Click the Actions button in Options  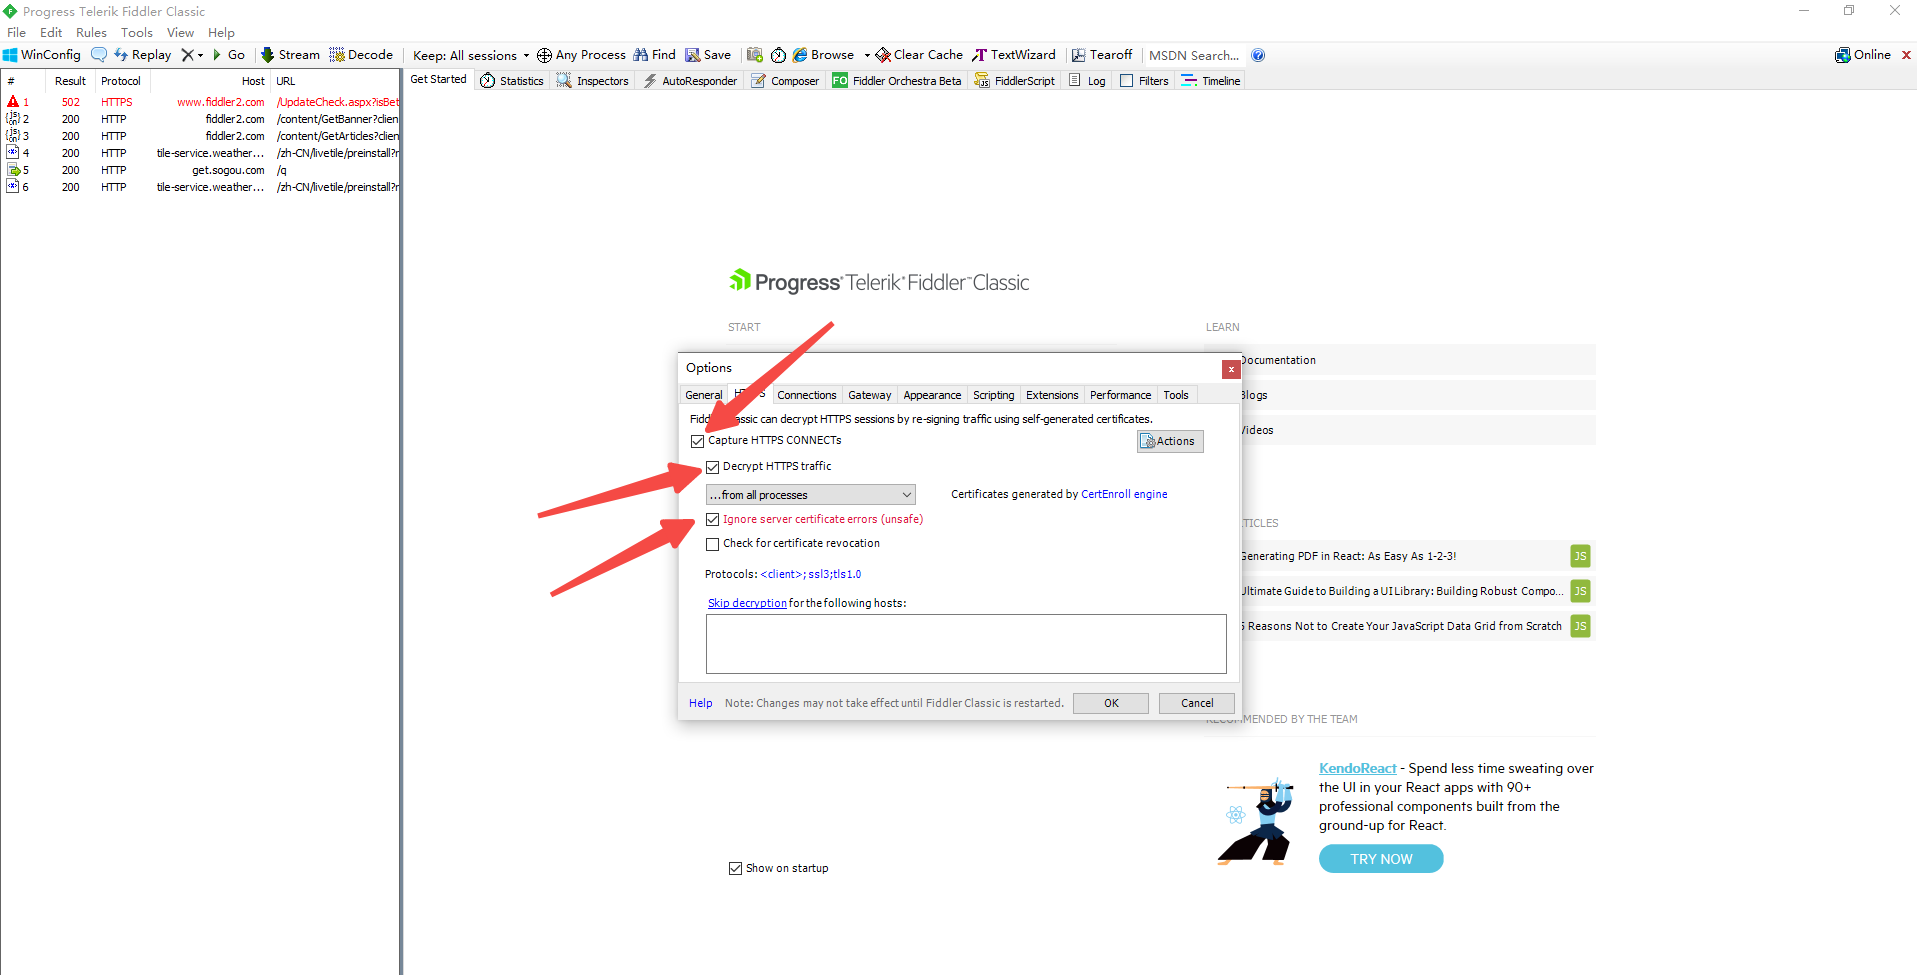coord(1170,442)
